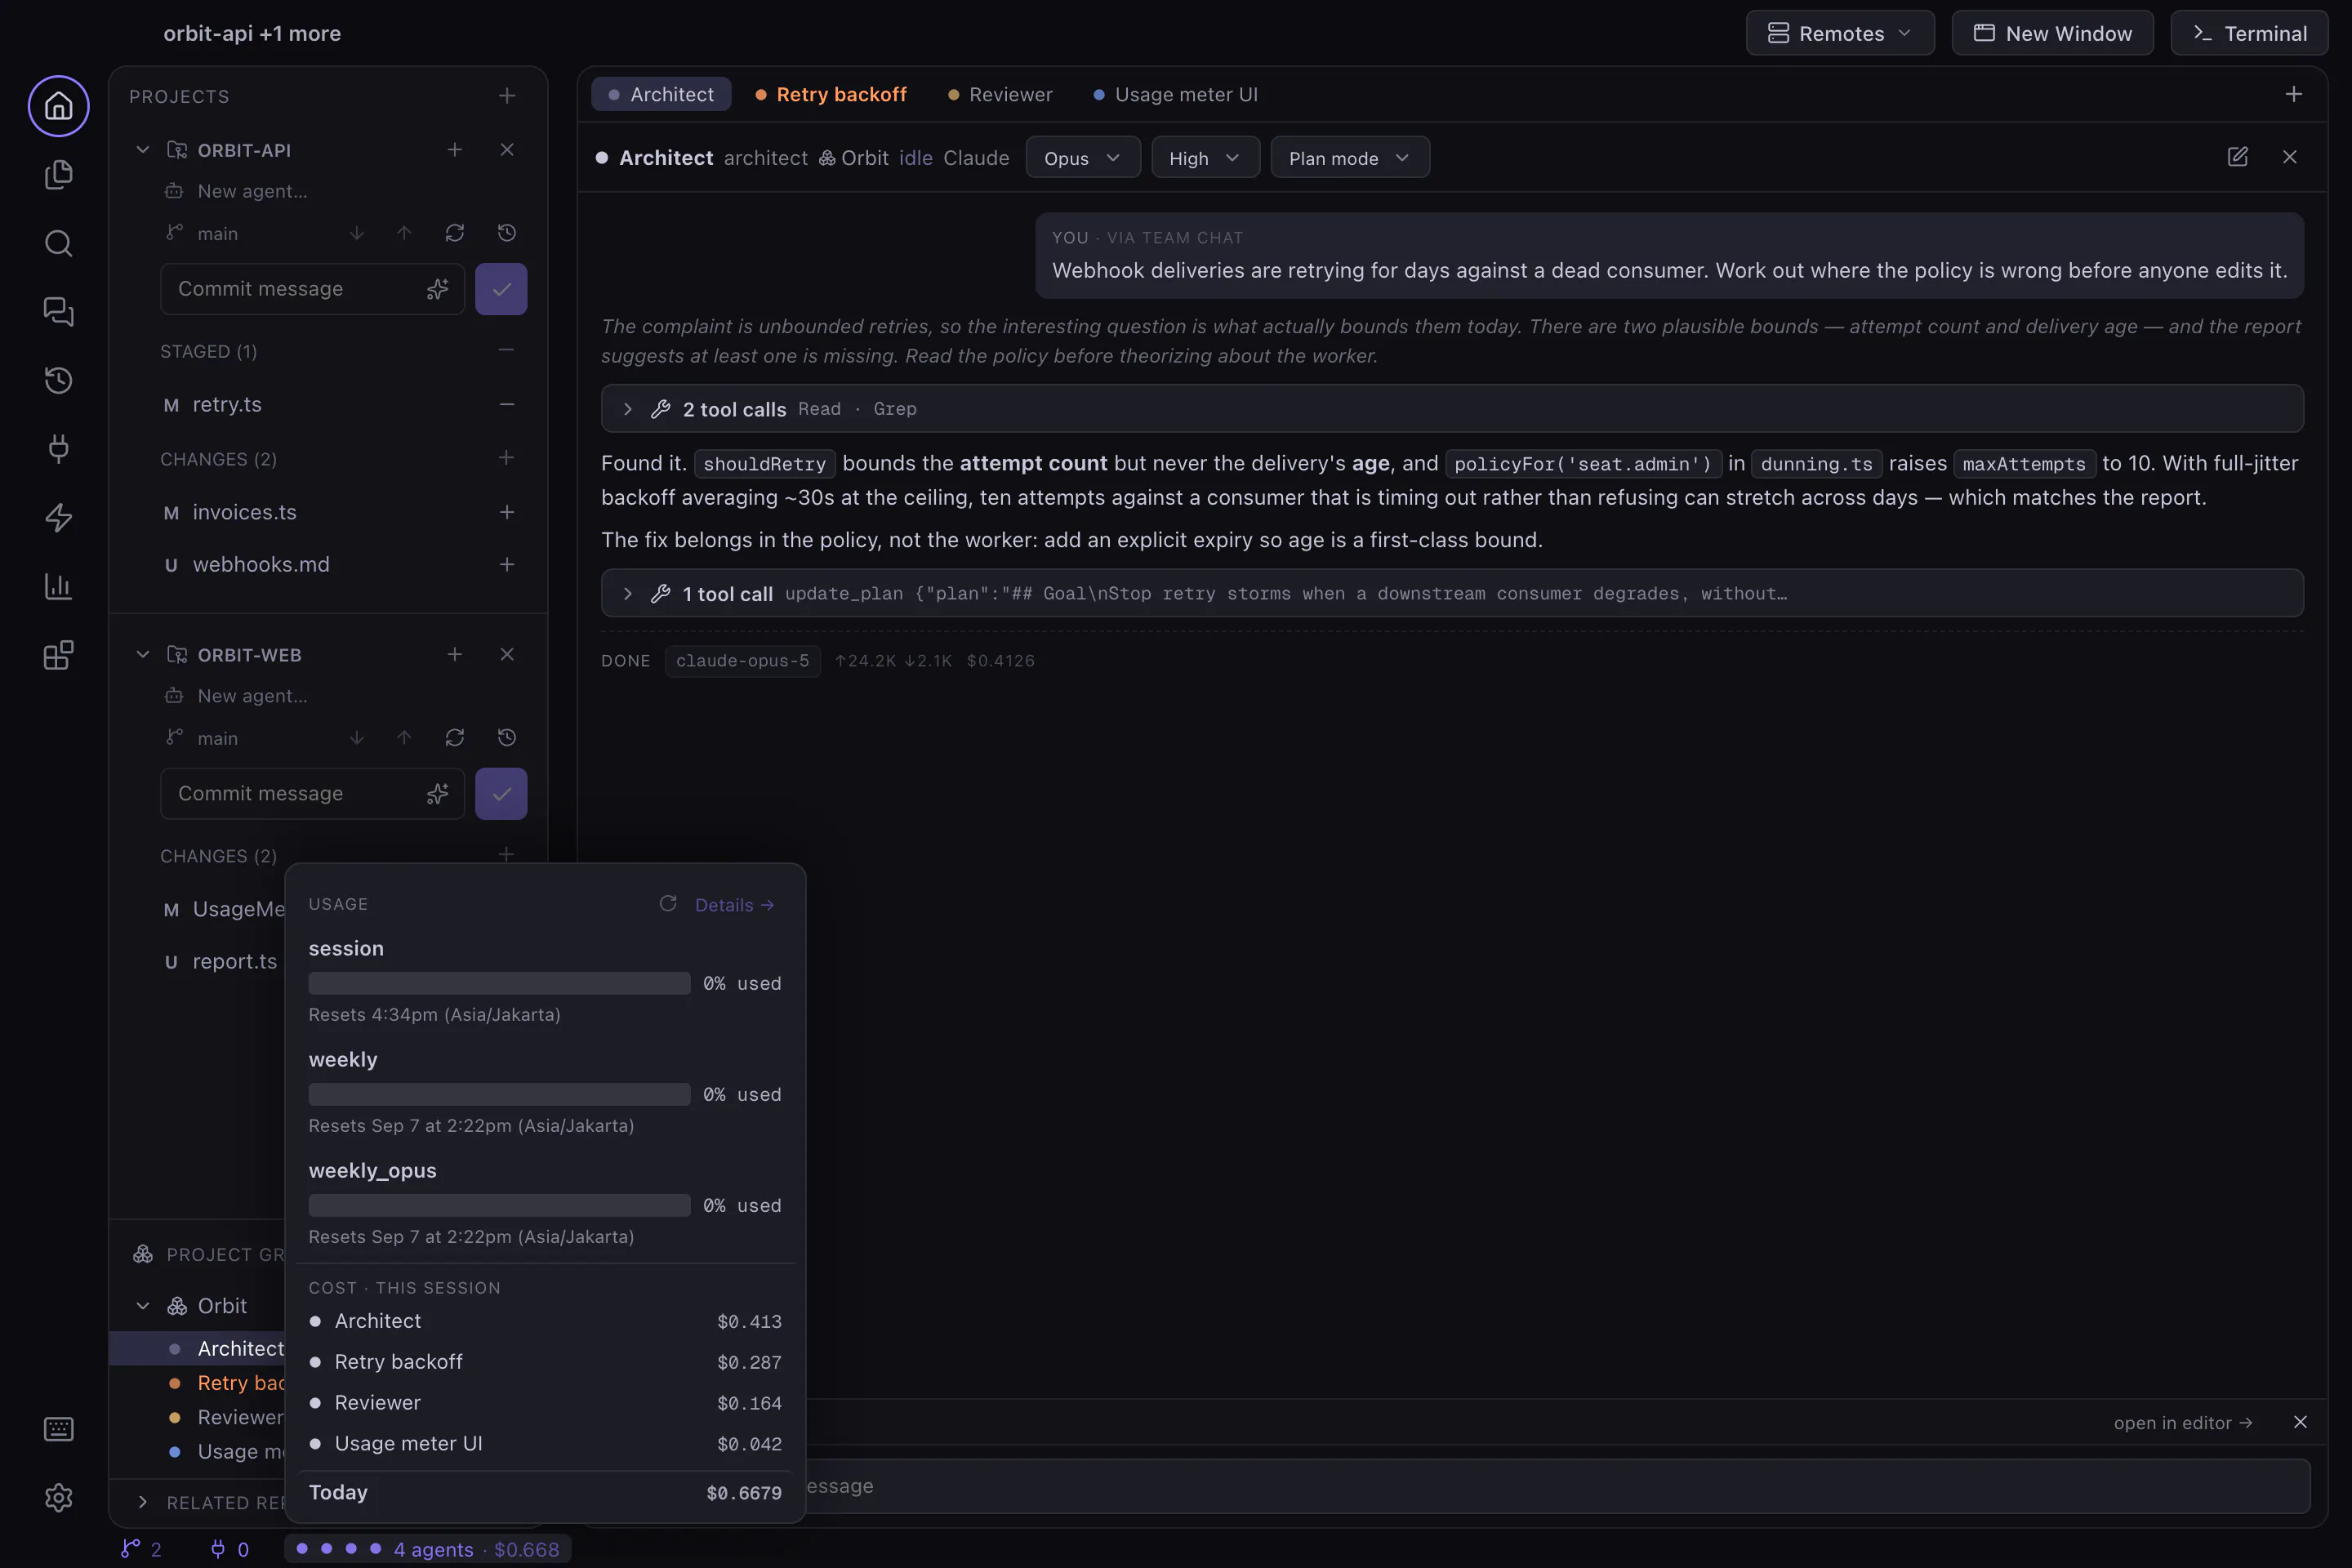Open the extensions blocks icon in sidebar
Screen dimensions: 2352x1568
click(x=58, y=655)
